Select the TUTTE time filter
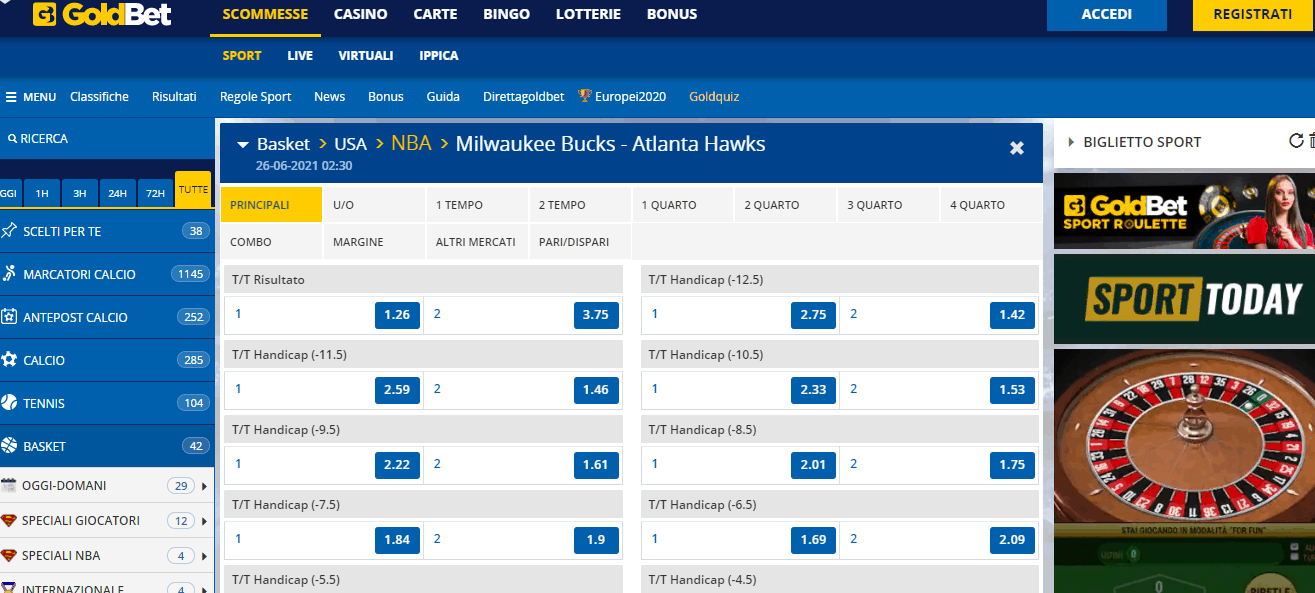 click(193, 190)
